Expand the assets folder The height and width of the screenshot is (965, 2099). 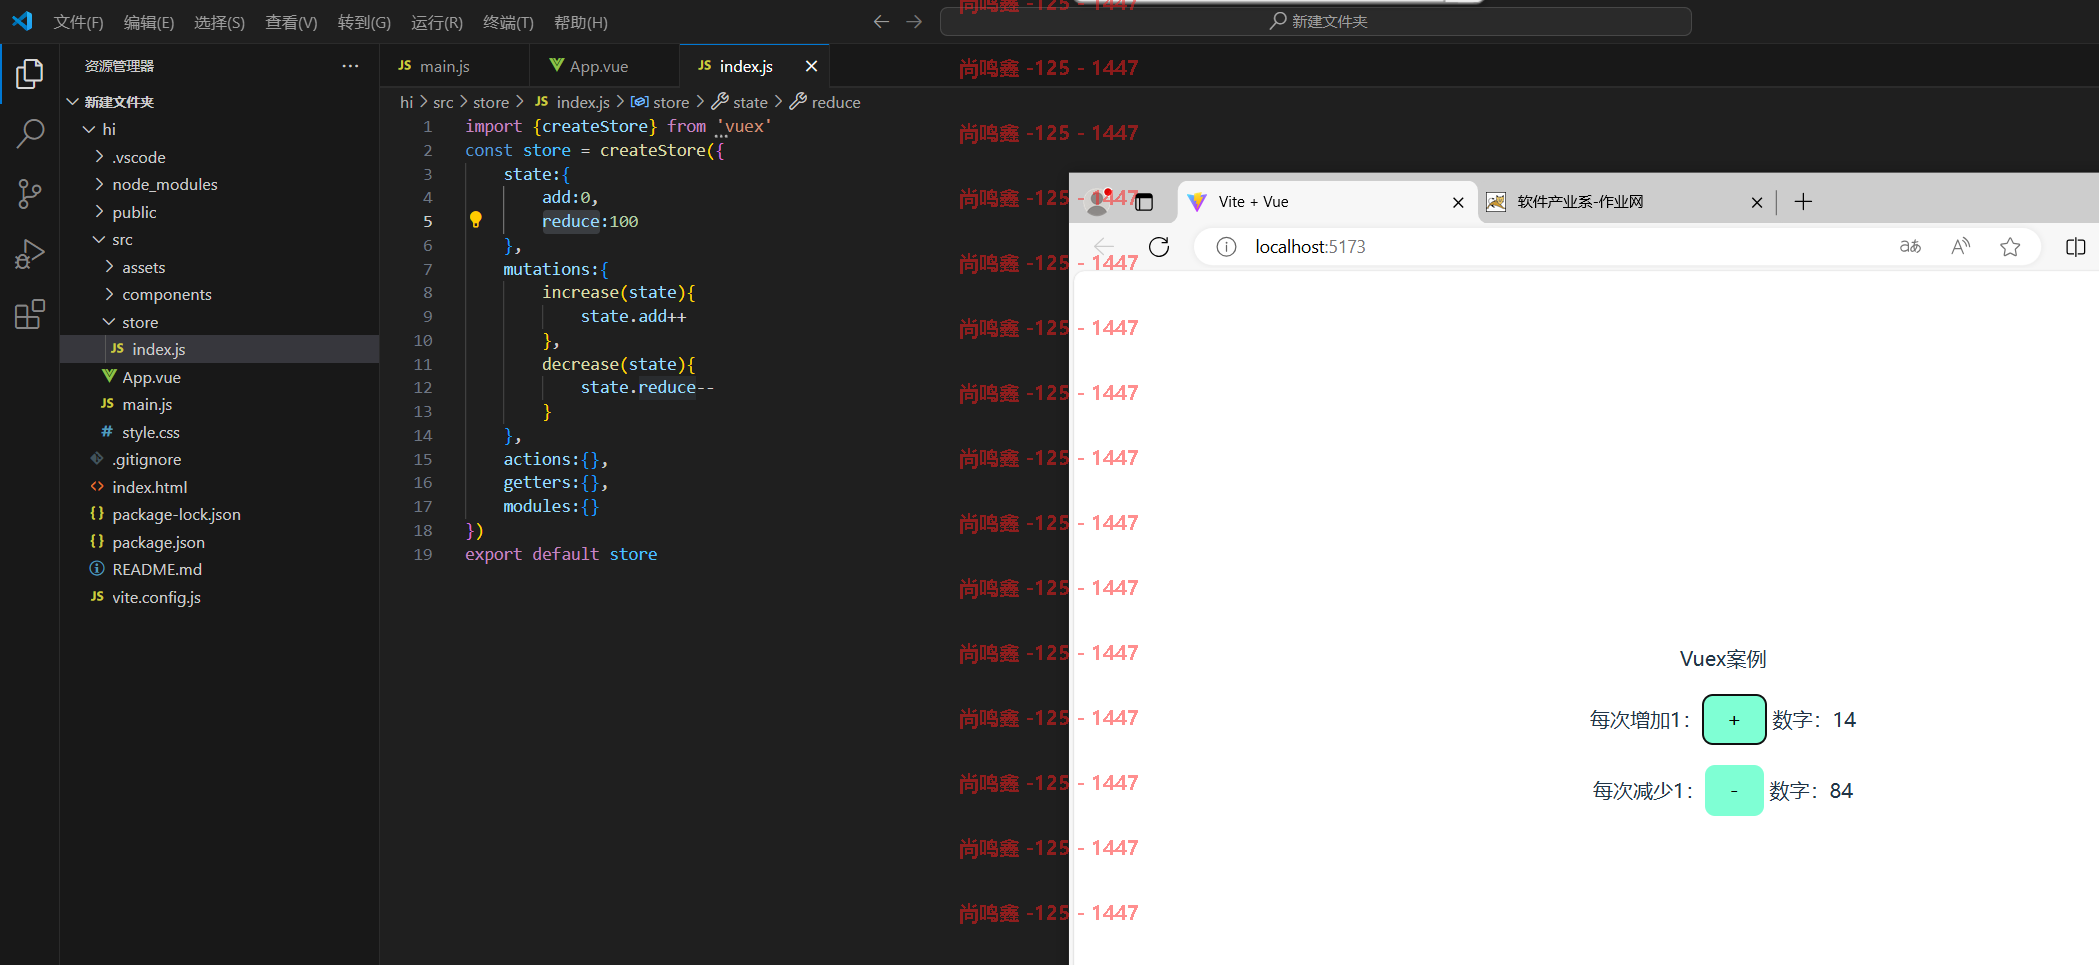tap(109, 267)
